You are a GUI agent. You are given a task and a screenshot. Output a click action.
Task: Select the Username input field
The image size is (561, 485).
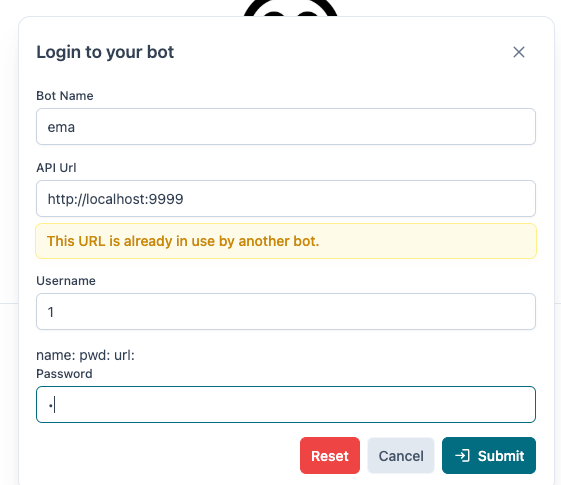coord(286,312)
